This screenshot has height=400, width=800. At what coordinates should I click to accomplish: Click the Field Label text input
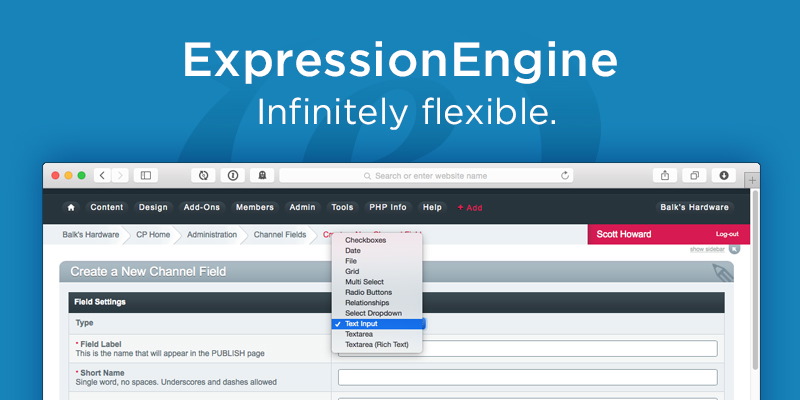(527, 349)
